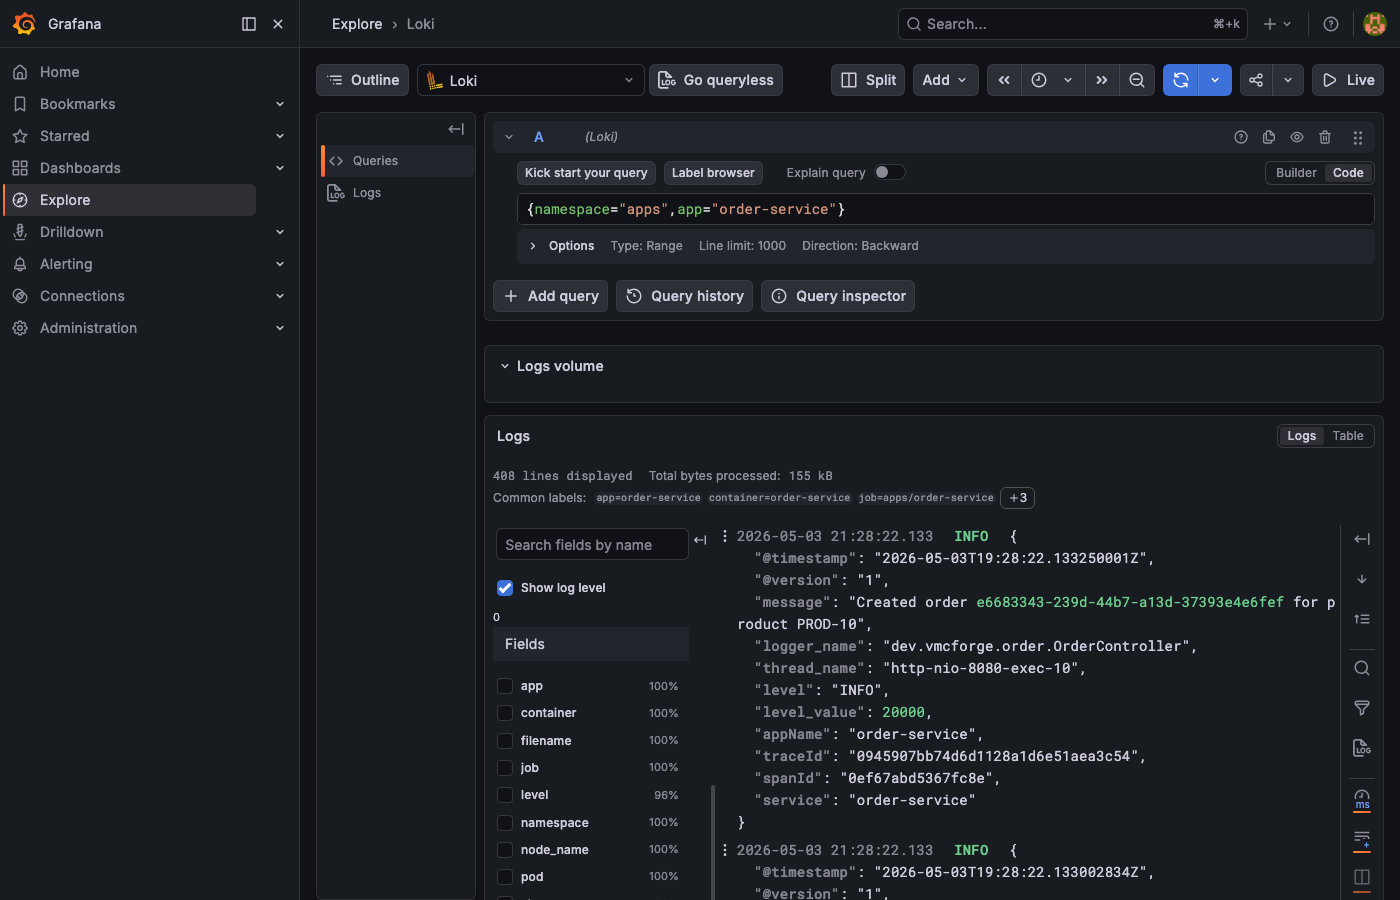Expand the Dashboards submenu chevron

click(280, 168)
